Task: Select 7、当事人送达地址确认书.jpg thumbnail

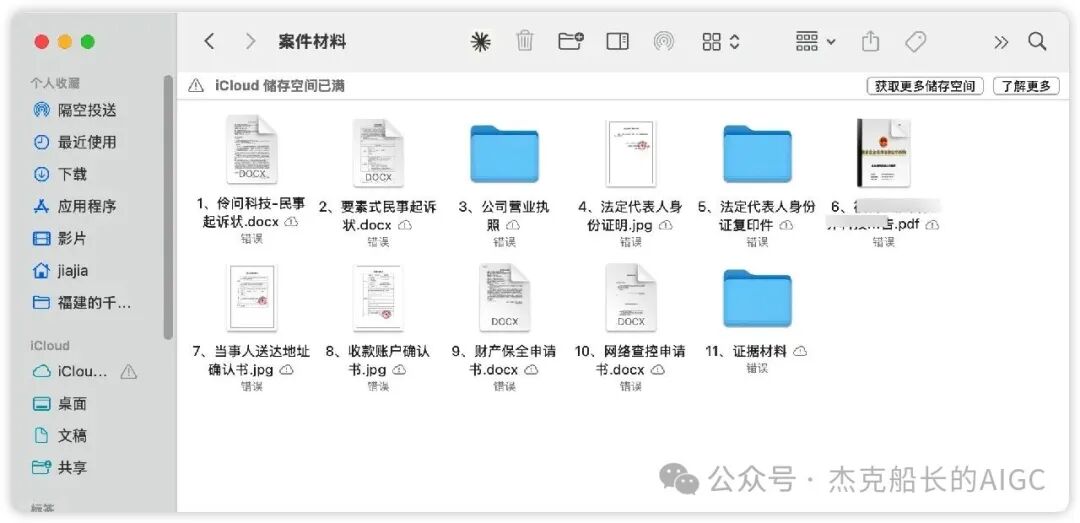Action: pos(251,297)
